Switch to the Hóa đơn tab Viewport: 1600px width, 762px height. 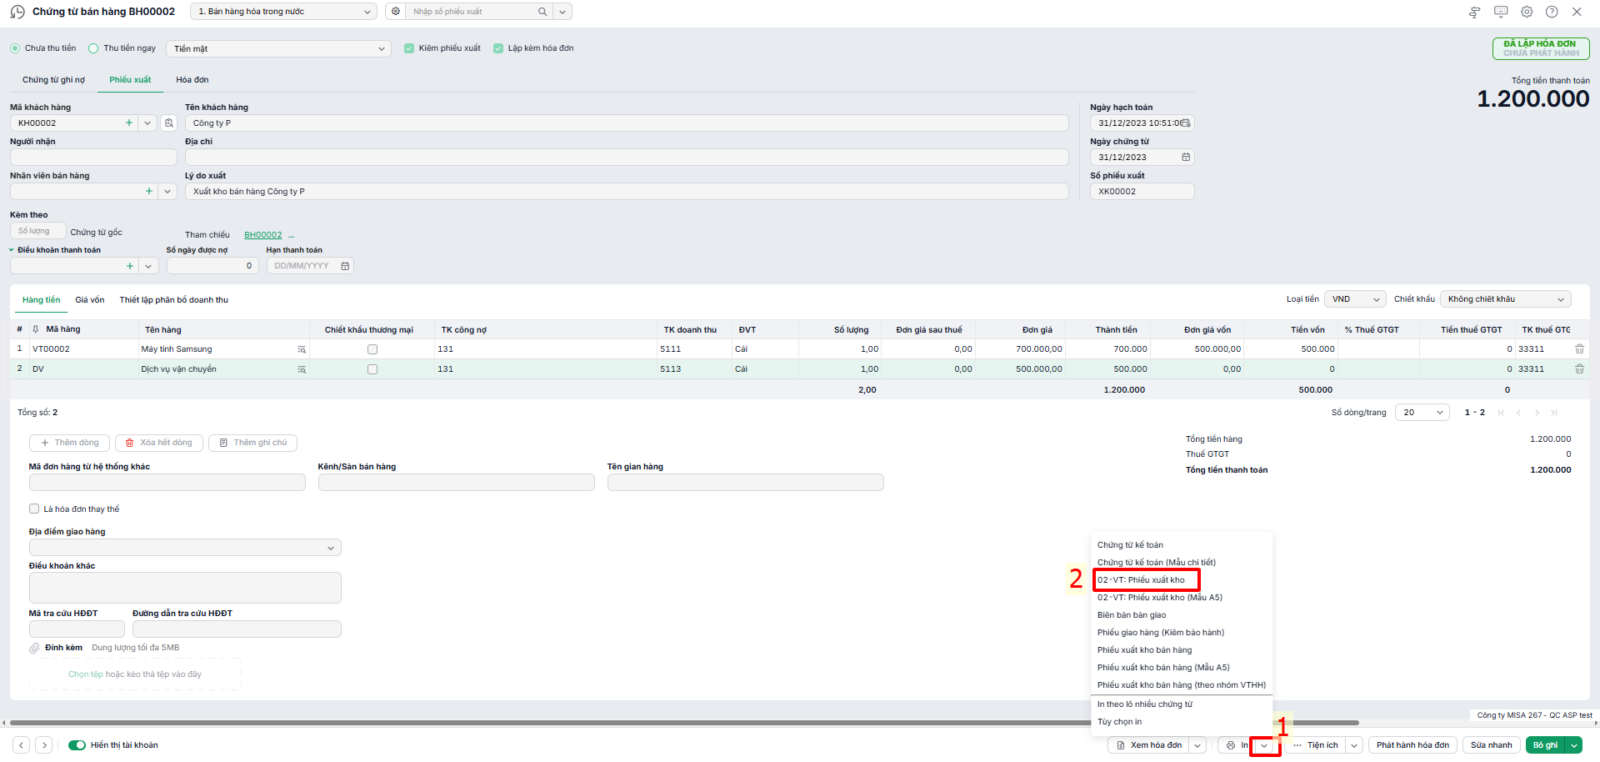(192, 80)
